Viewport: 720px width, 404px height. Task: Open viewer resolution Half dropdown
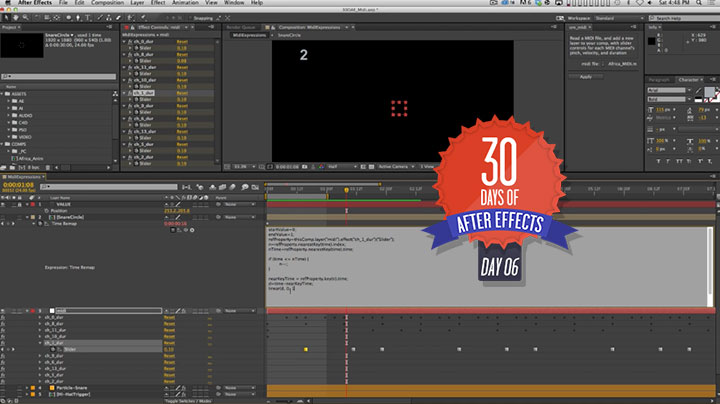pos(342,167)
